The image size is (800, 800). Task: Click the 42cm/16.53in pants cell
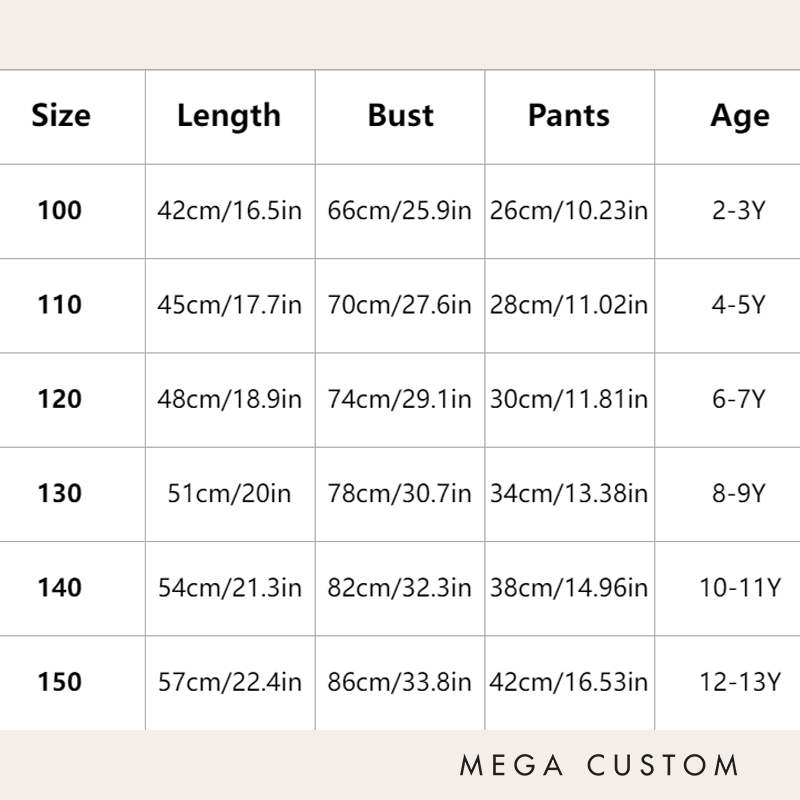[569, 682]
